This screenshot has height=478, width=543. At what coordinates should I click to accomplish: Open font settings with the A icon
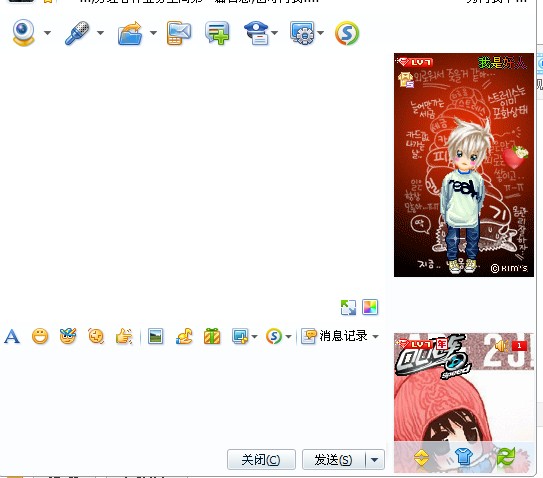[12, 337]
